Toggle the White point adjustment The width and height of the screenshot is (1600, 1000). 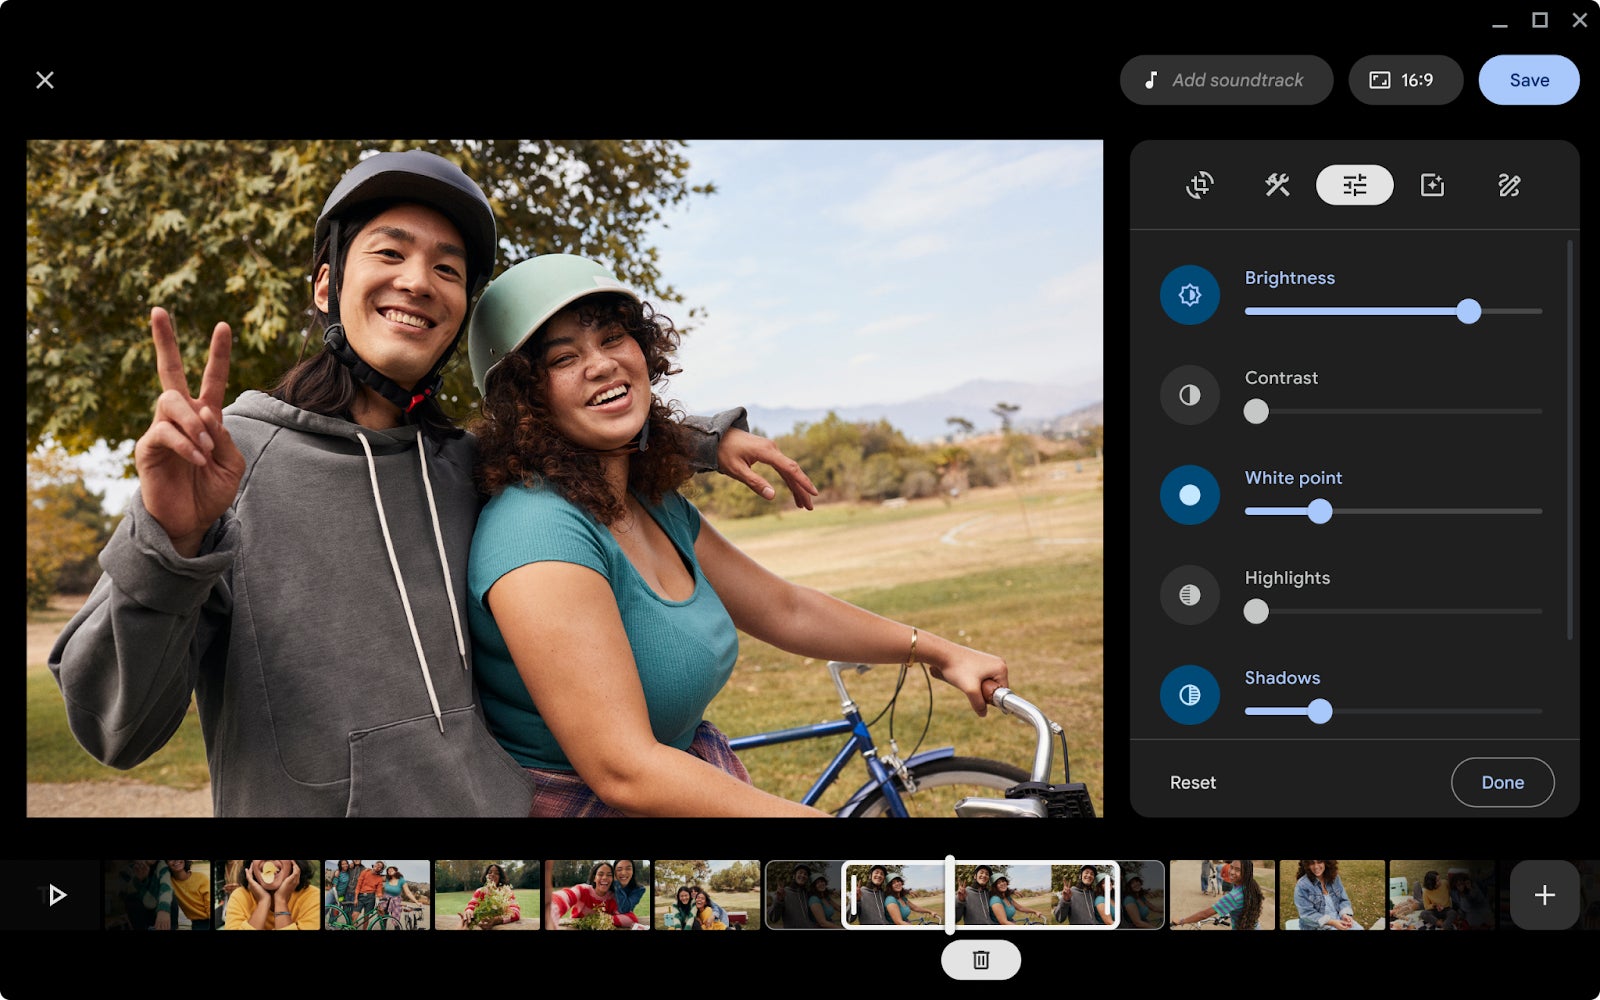click(x=1190, y=495)
